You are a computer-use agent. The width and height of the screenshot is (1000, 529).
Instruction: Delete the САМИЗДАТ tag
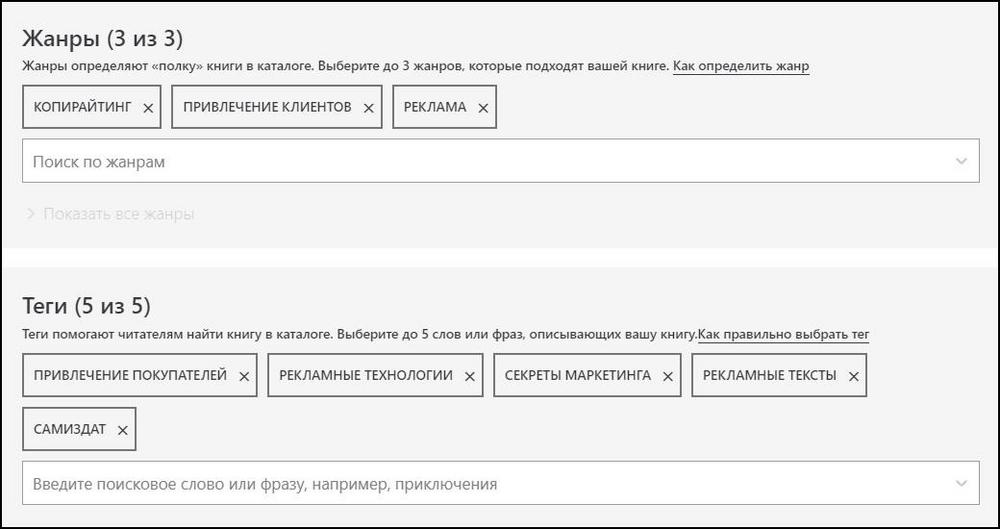[x=122, y=430]
